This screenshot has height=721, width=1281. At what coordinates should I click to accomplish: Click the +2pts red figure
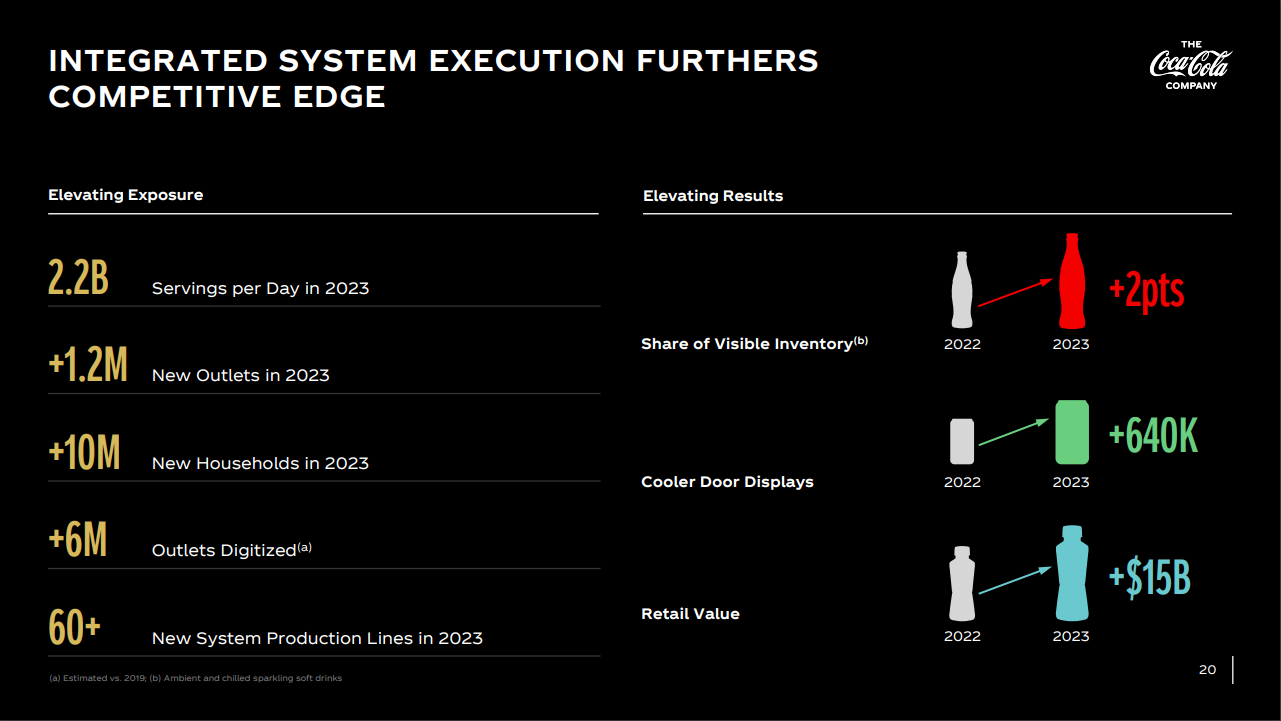point(1147,291)
